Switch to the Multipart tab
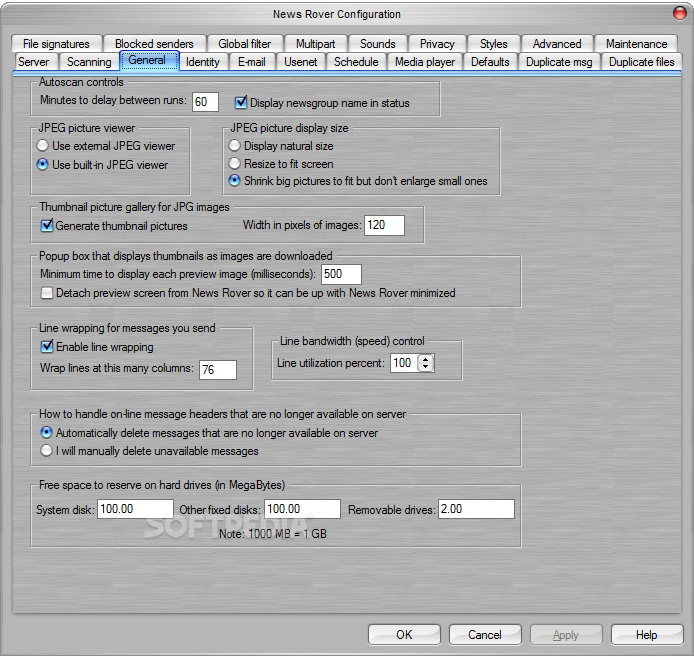Image resolution: width=694 pixels, height=656 pixels. click(316, 44)
